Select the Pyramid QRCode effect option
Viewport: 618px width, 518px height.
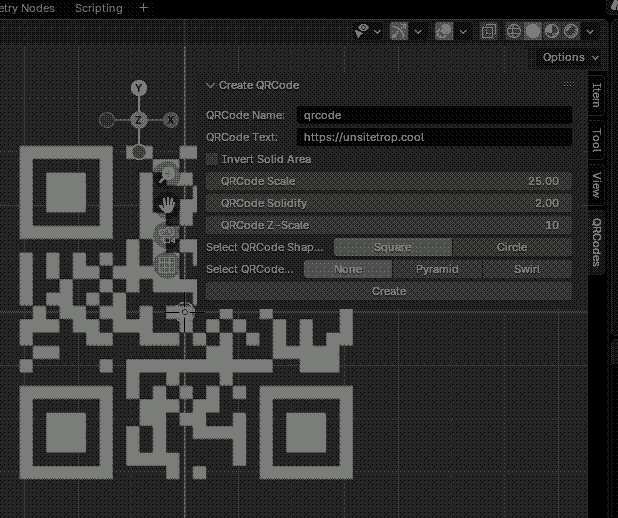[438, 269]
